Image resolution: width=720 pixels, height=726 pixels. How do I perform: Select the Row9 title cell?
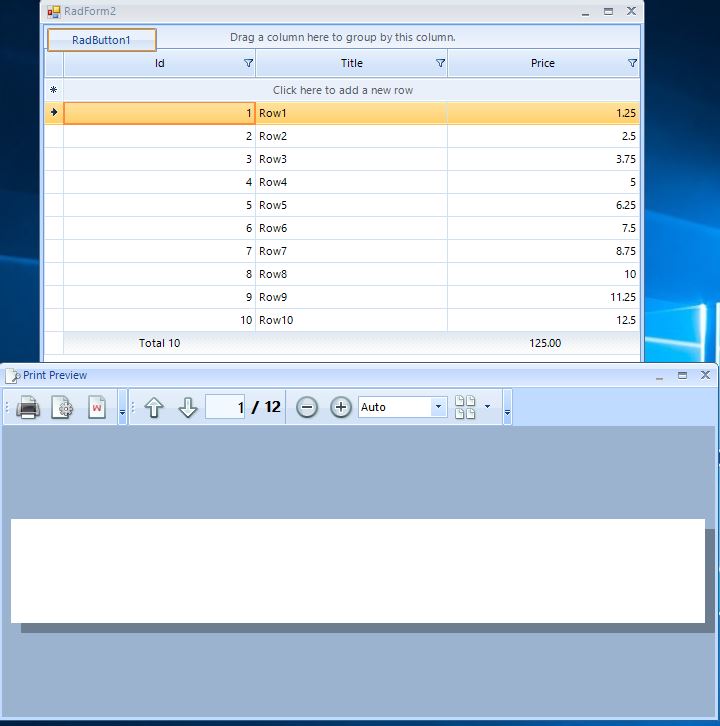coord(351,297)
